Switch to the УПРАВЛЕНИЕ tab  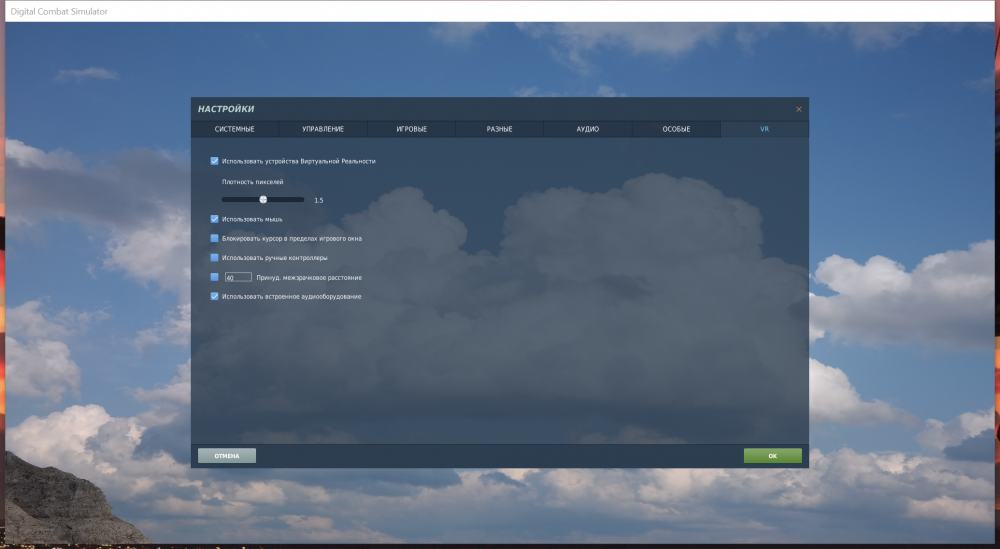coord(323,129)
